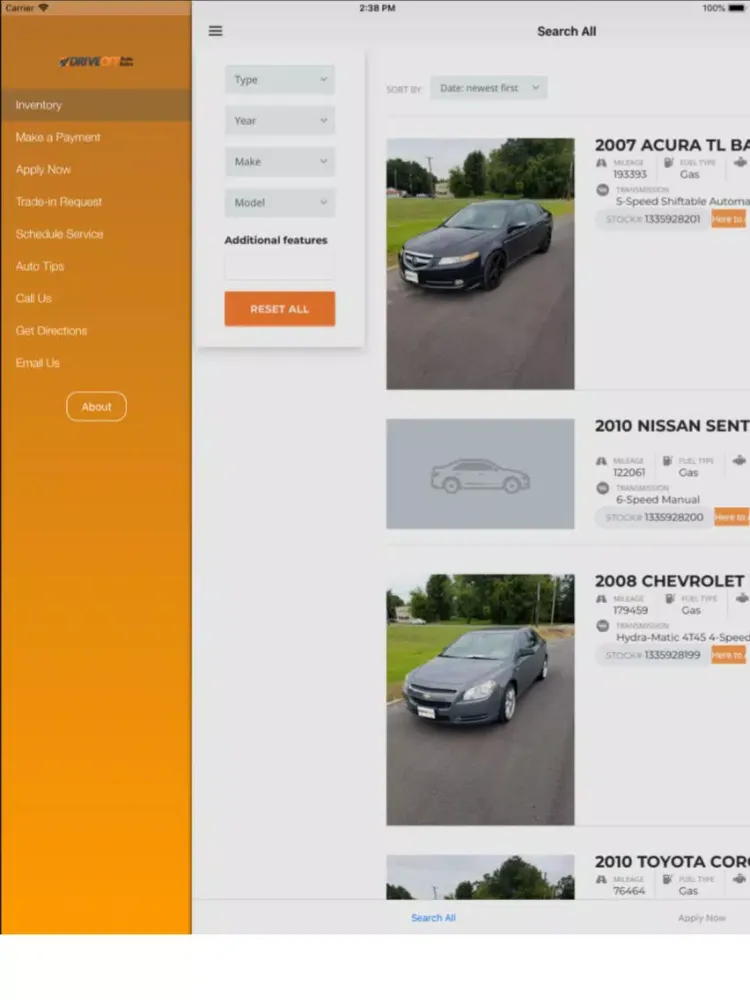Open the hamburger menu icon
The height and width of the screenshot is (1000, 750).
coord(216,31)
